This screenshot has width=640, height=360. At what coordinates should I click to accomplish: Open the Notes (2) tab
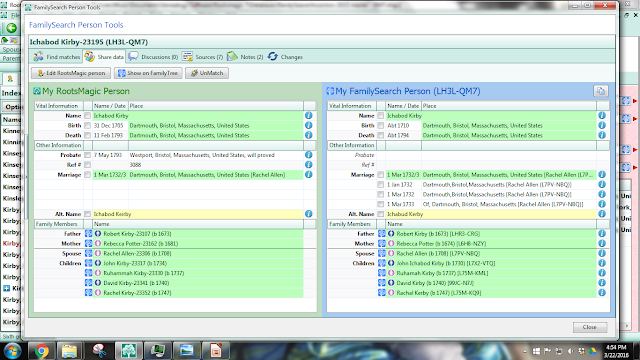tap(245, 57)
